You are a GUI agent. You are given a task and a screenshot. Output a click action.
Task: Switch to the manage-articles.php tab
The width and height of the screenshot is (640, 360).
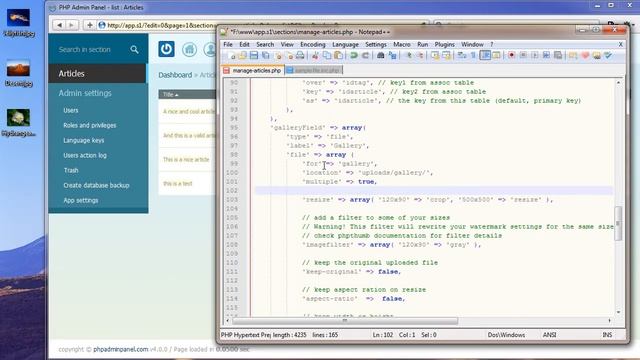point(253,70)
